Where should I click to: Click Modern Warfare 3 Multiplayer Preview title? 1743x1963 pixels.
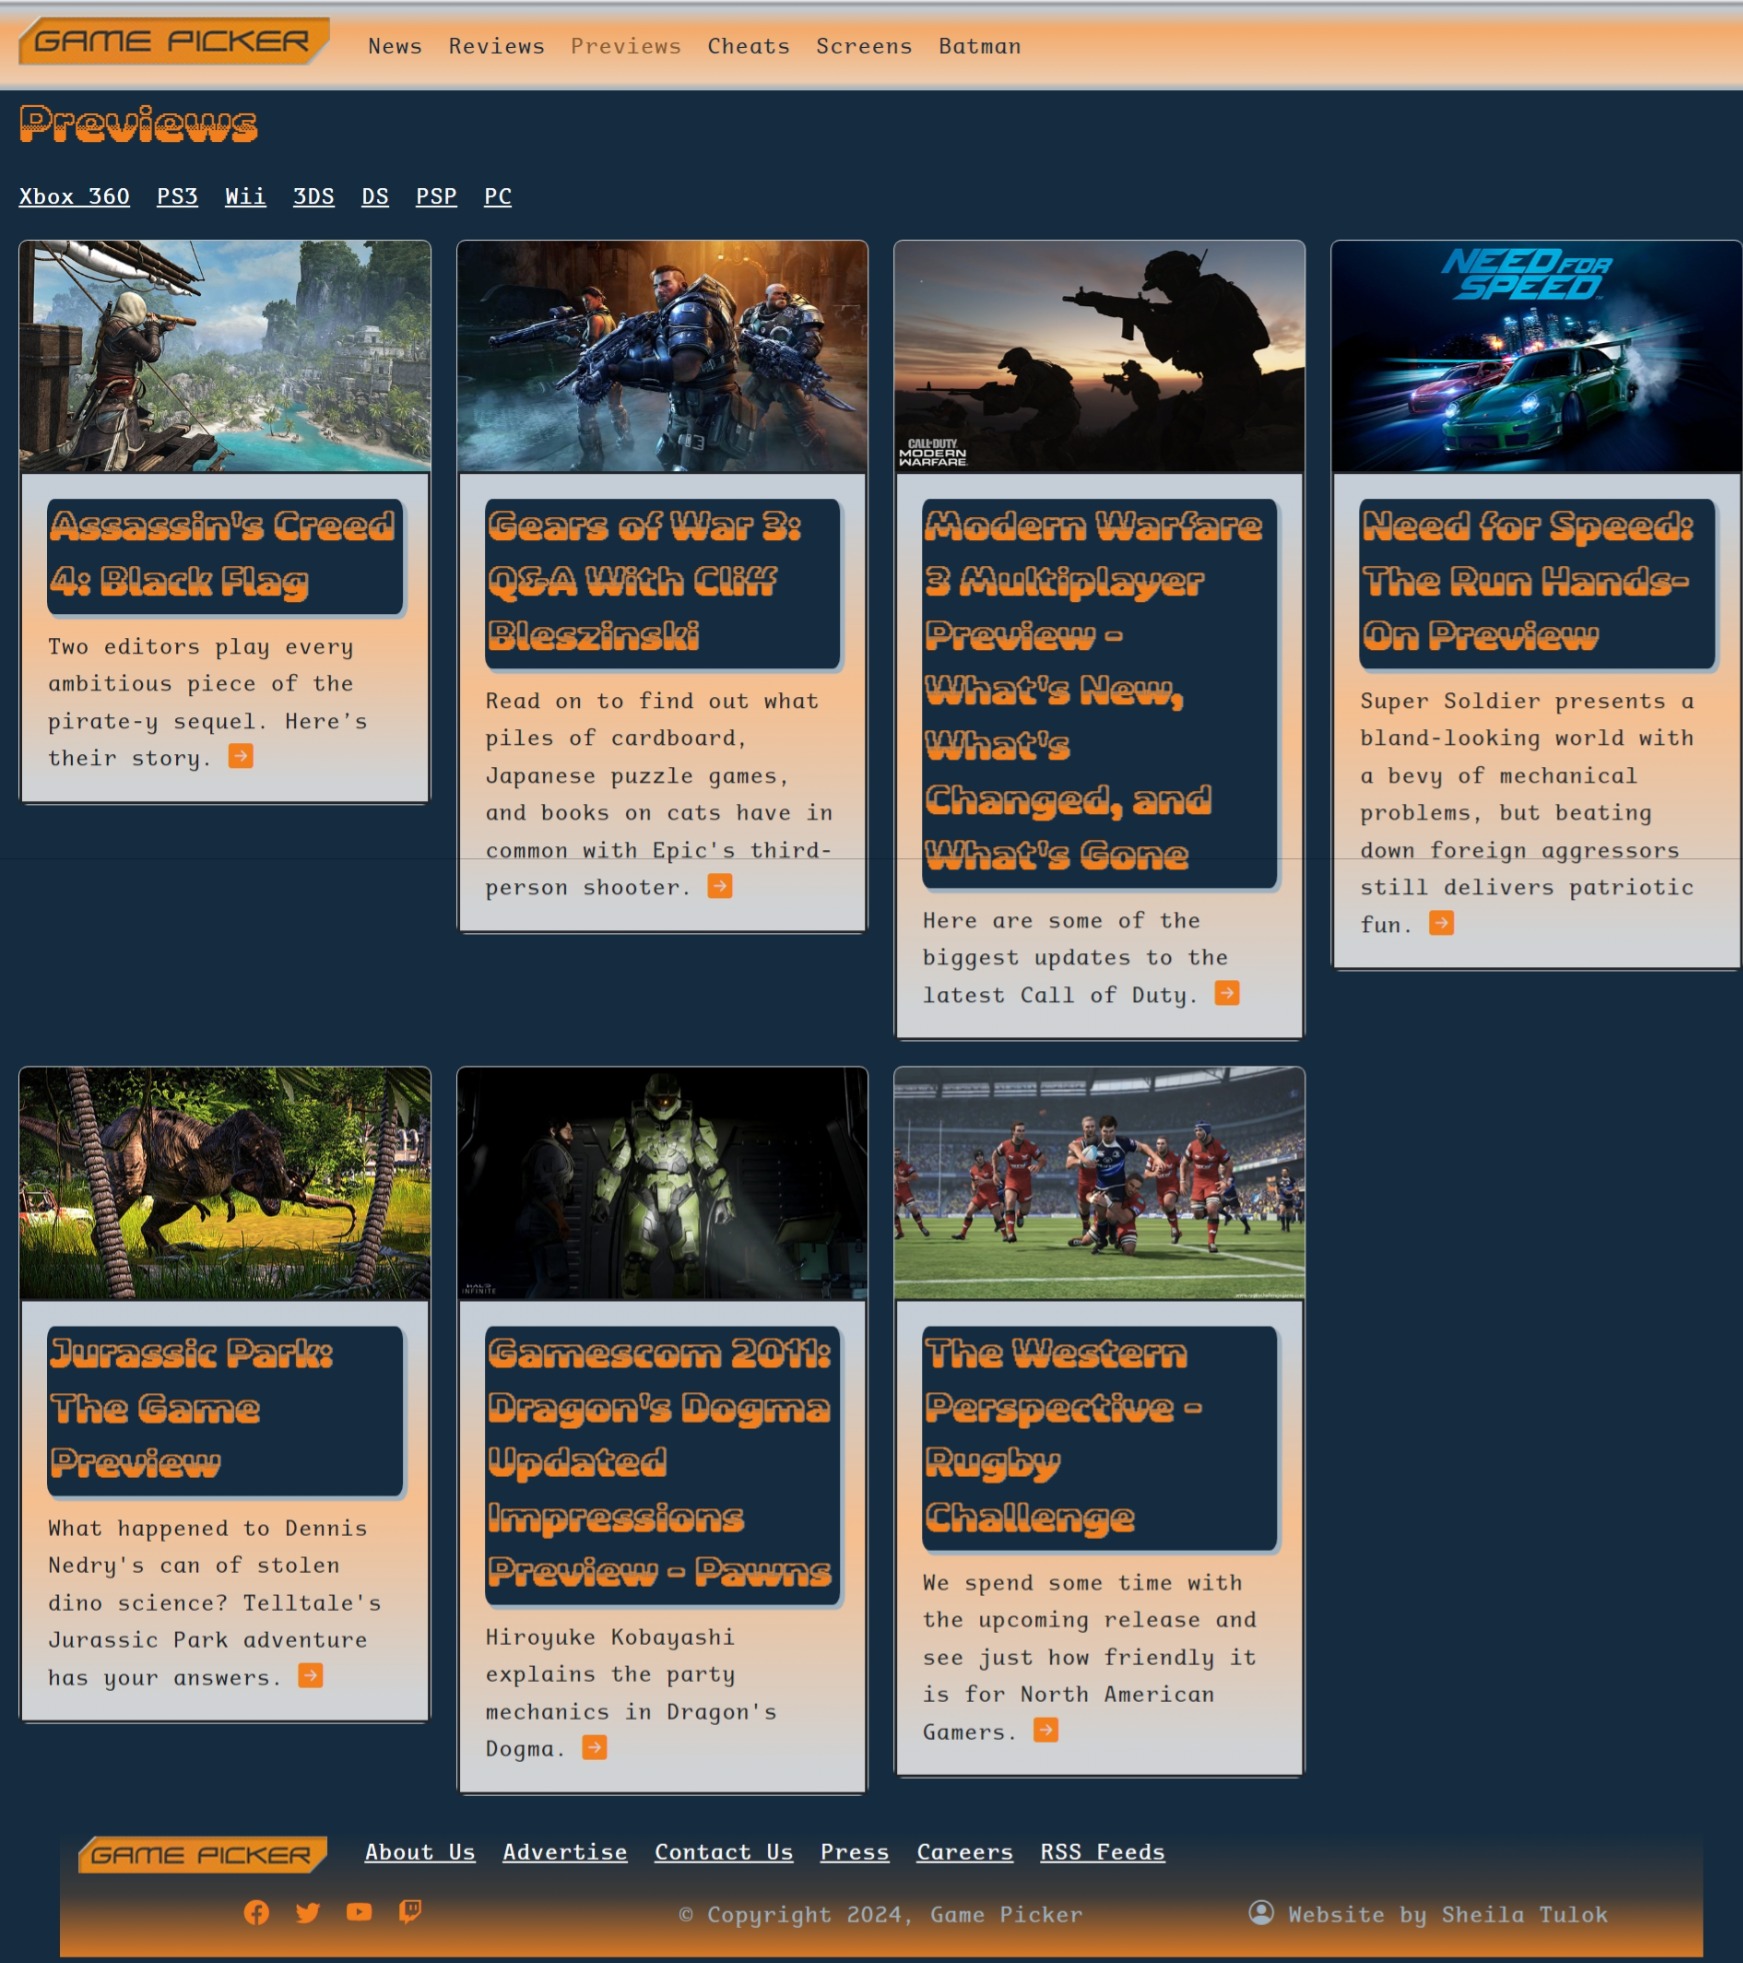point(1099,692)
